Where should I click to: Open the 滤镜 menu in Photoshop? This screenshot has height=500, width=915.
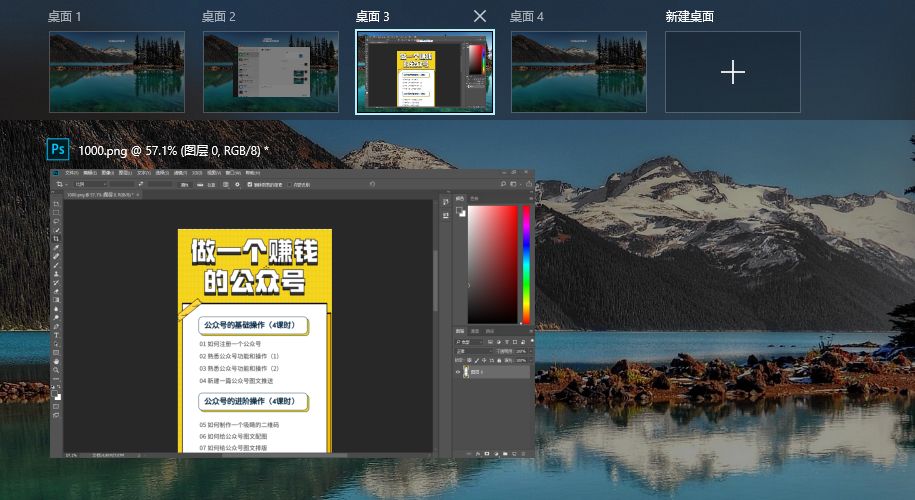(x=180, y=173)
